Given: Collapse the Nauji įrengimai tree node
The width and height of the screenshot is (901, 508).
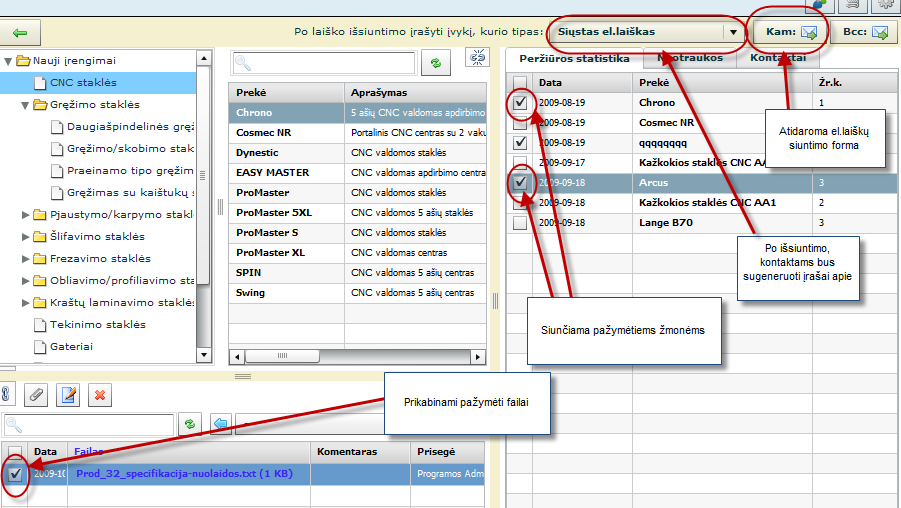Looking at the screenshot, I should coord(8,61).
